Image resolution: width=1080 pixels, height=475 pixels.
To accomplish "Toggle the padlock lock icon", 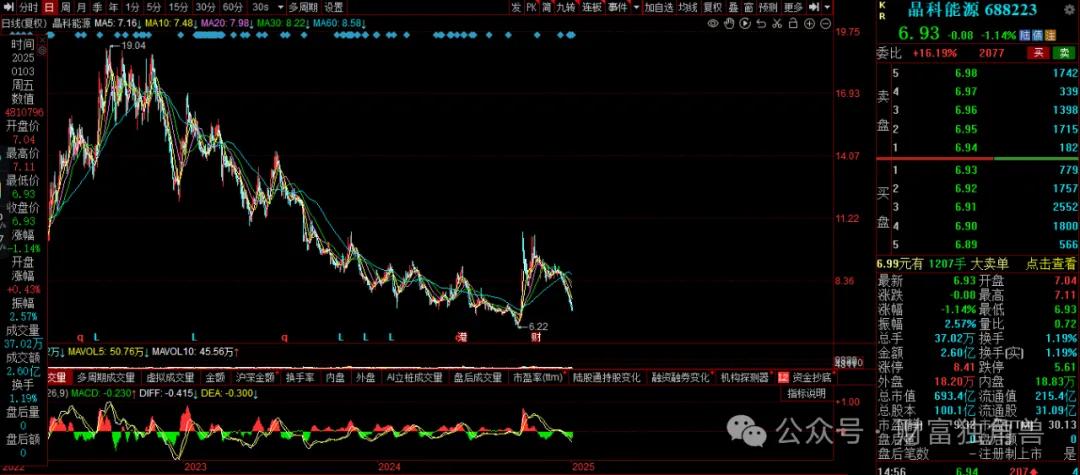I will coord(793,23).
